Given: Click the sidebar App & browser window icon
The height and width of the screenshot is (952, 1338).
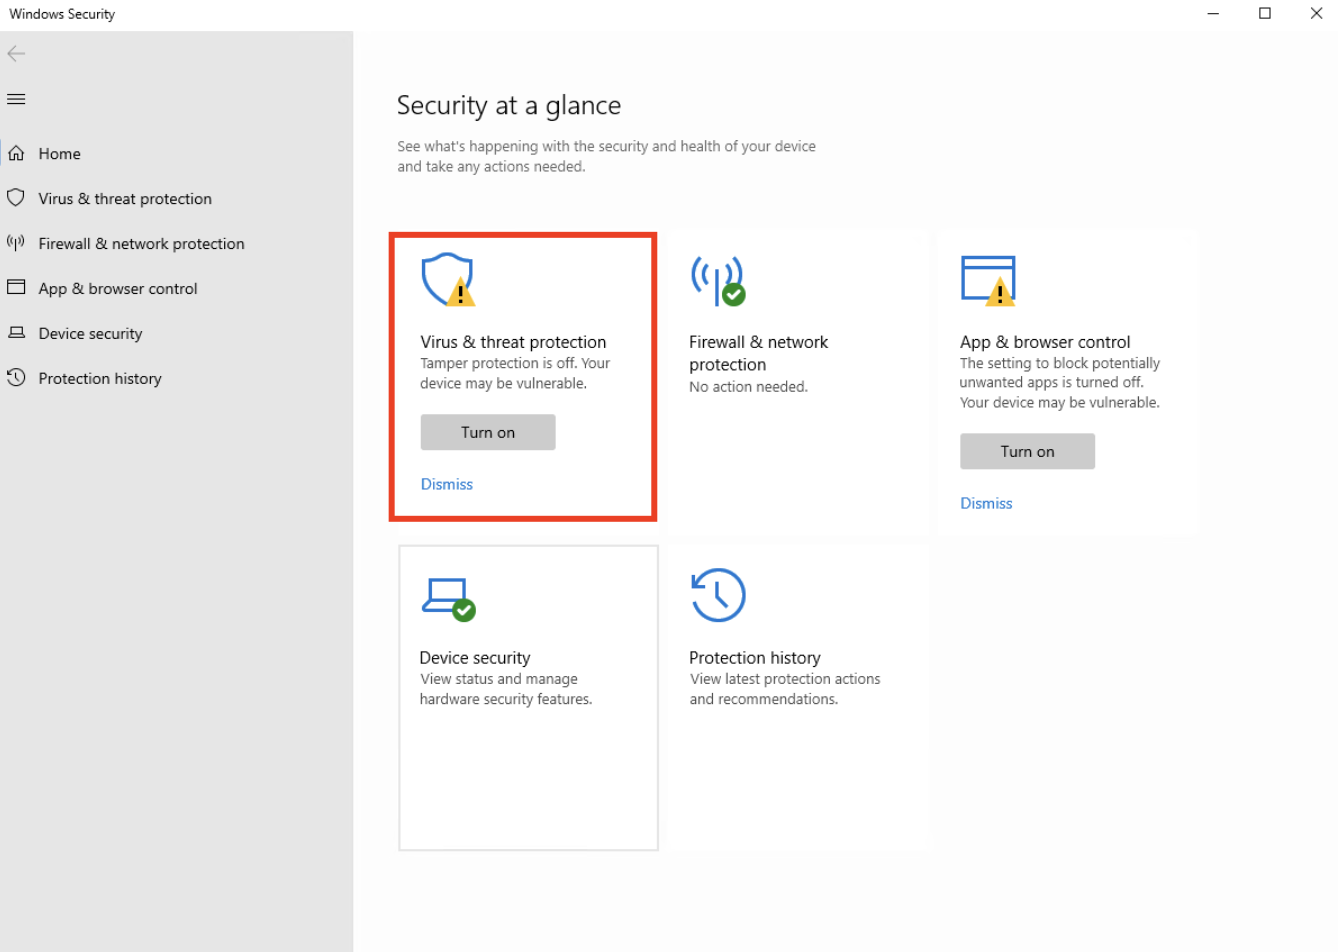Looking at the screenshot, I should [x=16, y=287].
